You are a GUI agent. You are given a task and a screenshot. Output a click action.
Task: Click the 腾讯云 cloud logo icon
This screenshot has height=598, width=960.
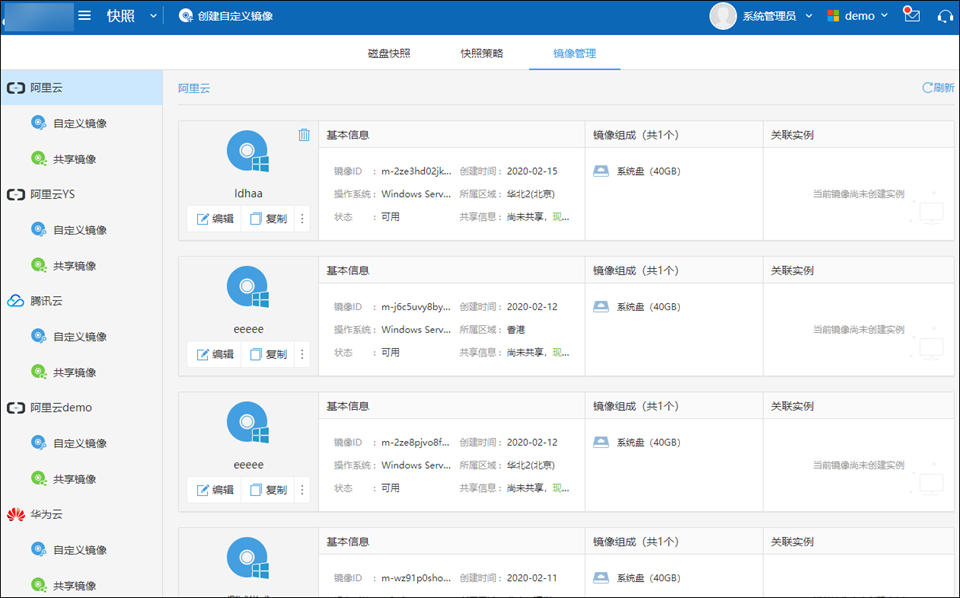(x=16, y=301)
